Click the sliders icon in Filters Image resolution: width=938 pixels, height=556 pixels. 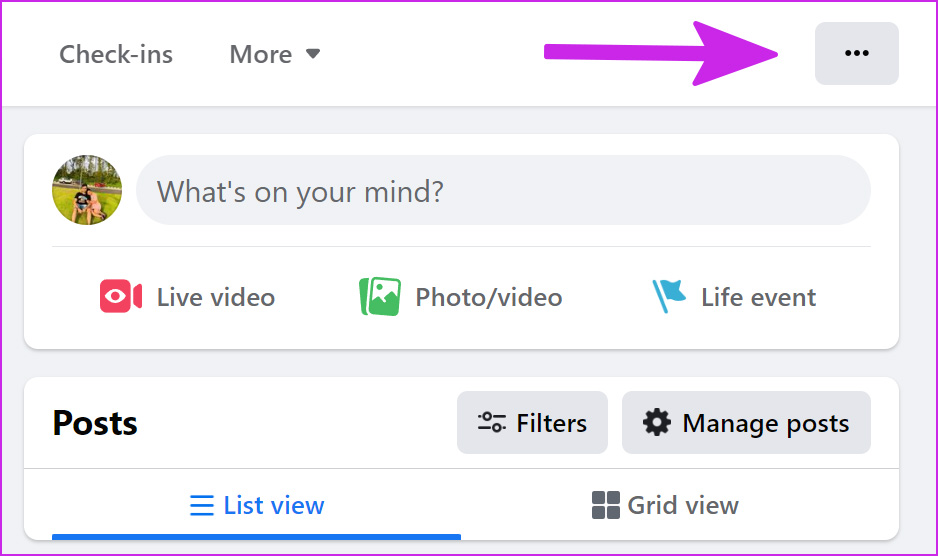492,423
